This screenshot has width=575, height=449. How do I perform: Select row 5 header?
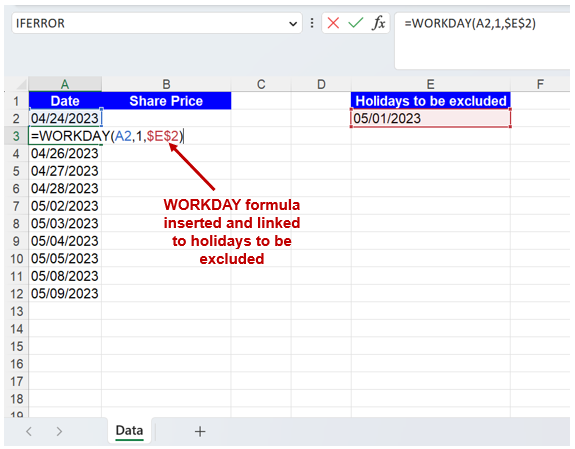pyautogui.click(x=16, y=171)
